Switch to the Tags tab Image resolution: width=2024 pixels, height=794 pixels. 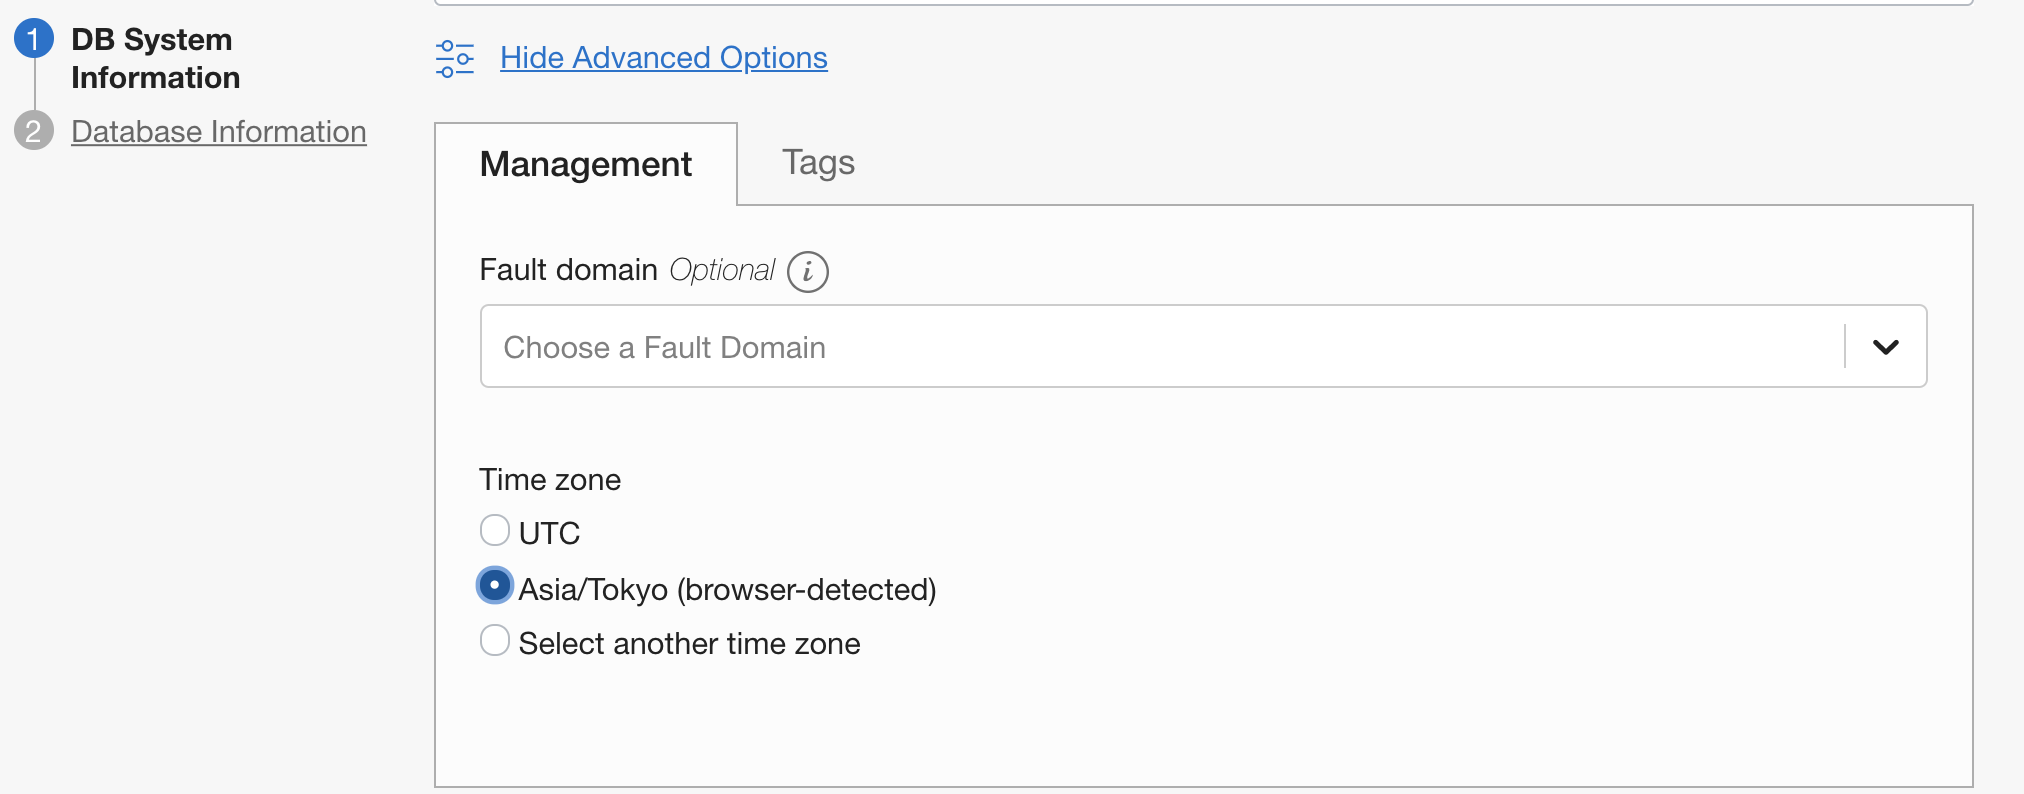click(x=818, y=163)
